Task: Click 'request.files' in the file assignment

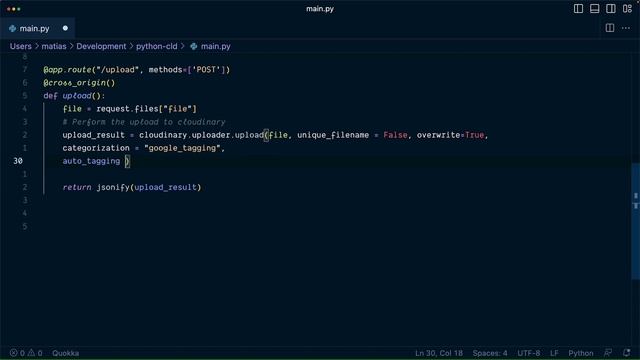Action: pos(127,109)
